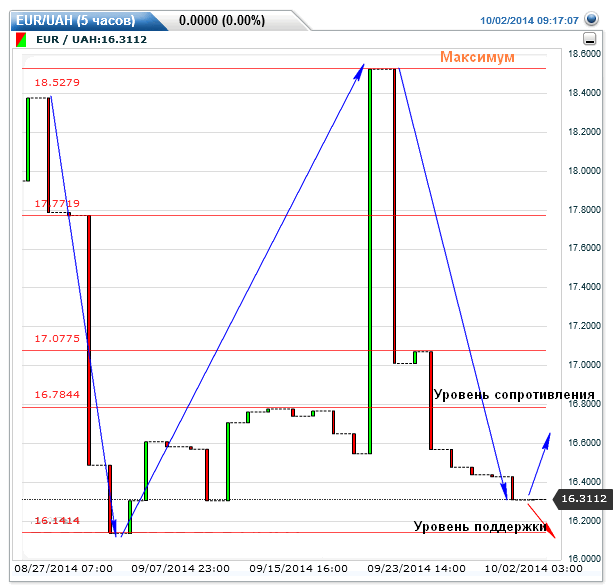Click the Уровень поддержки label
This screenshot has width=613, height=585.
[x=480, y=527]
